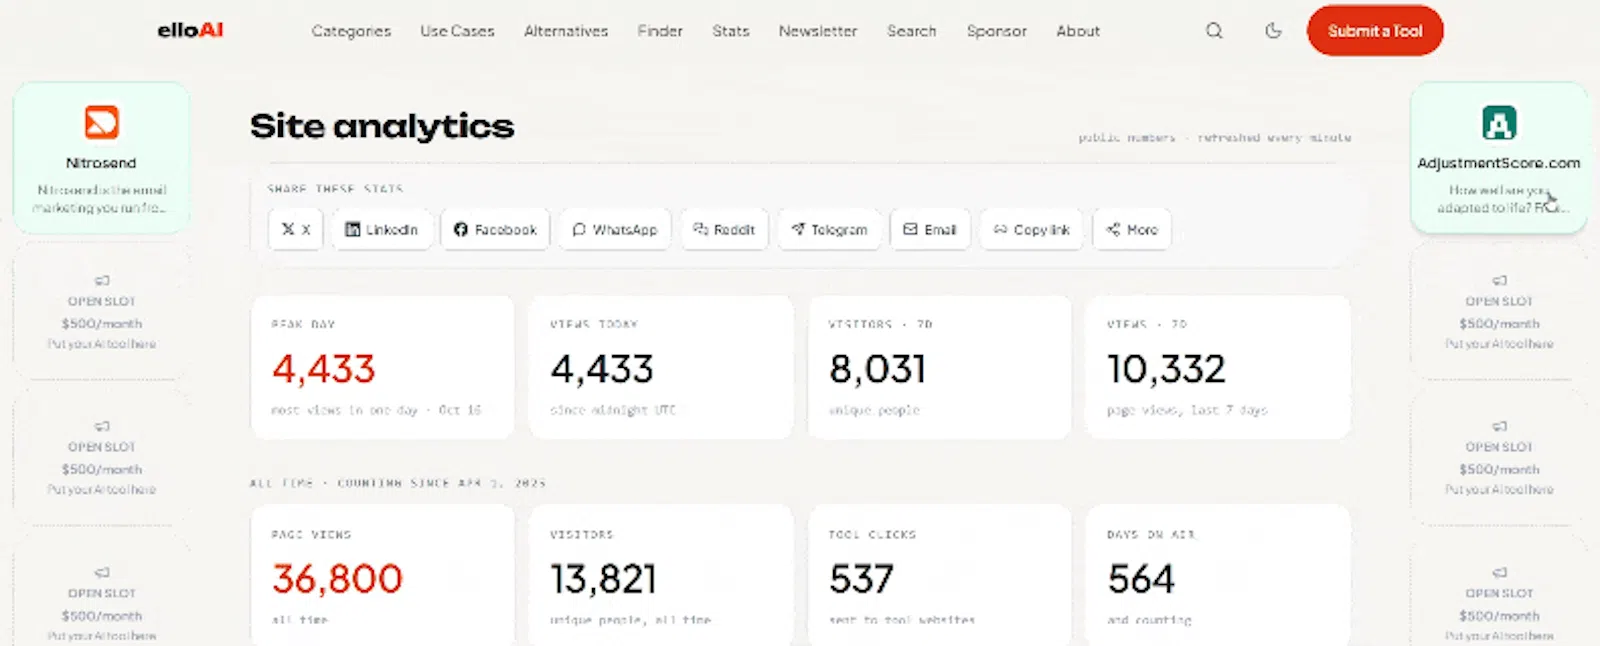This screenshot has width=1600, height=646.
Task: Open the Finder page
Action: pos(660,31)
